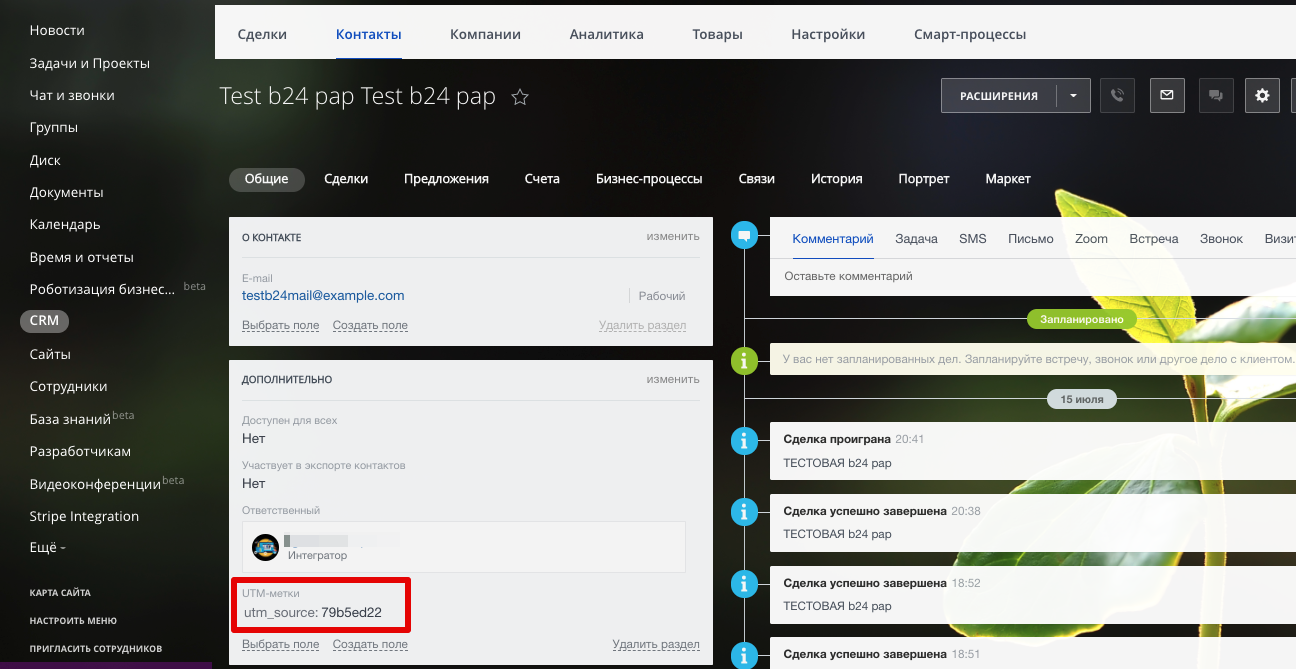Screen dimensions: 1296x669
Task: Click the testb24mail@example.com email link
Action: click(x=323, y=296)
